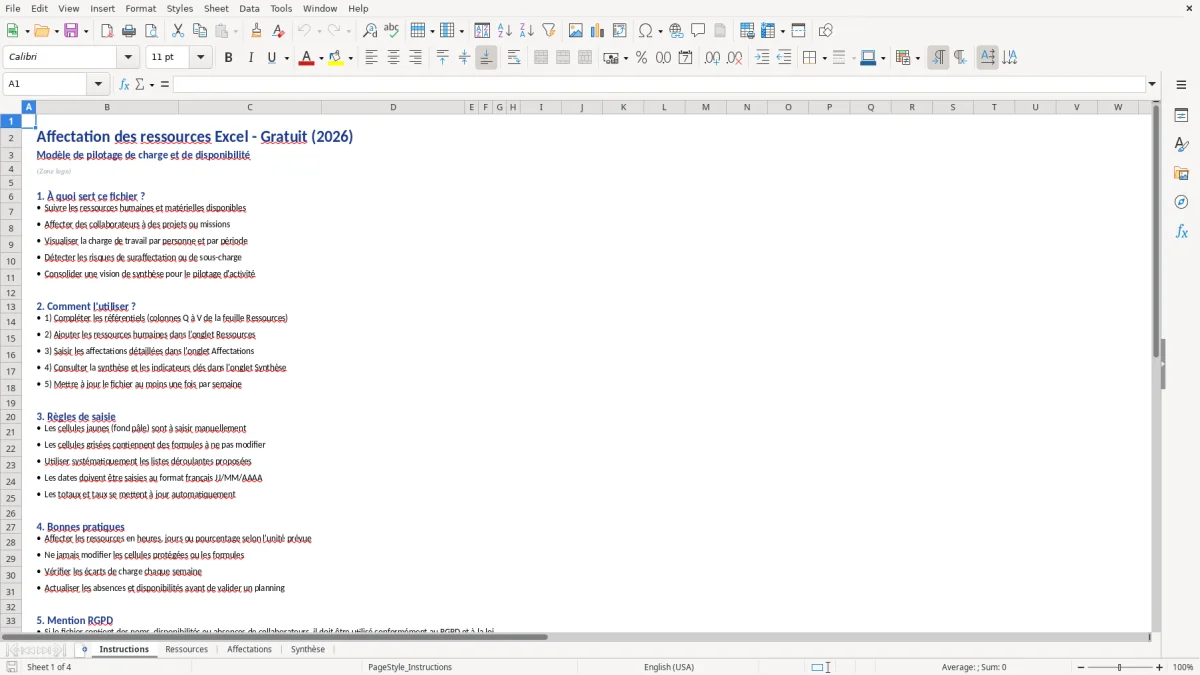Image resolution: width=1200 pixels, height=675 pixels.
Task: Expand the formula bar
Action: pos(1153,84)
